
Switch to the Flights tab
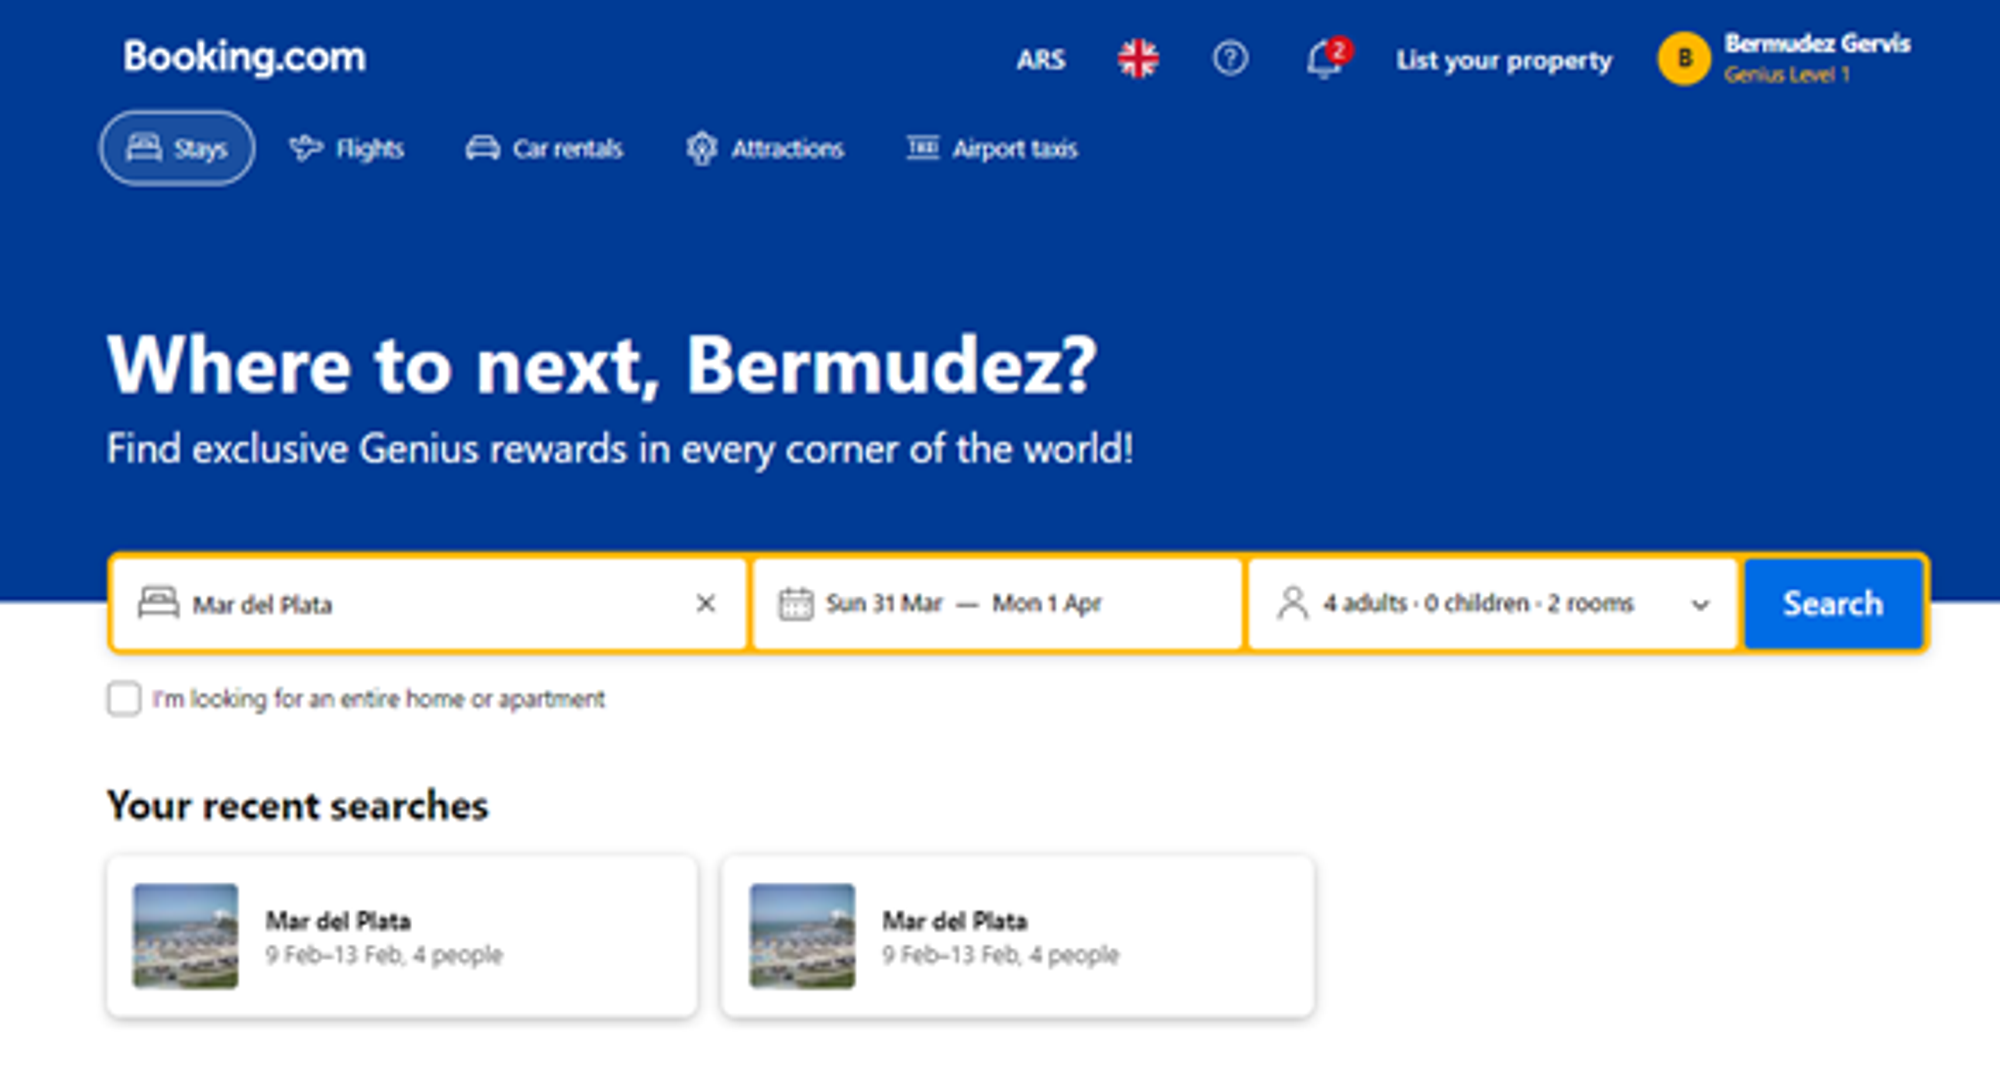(x=346, y=148)
